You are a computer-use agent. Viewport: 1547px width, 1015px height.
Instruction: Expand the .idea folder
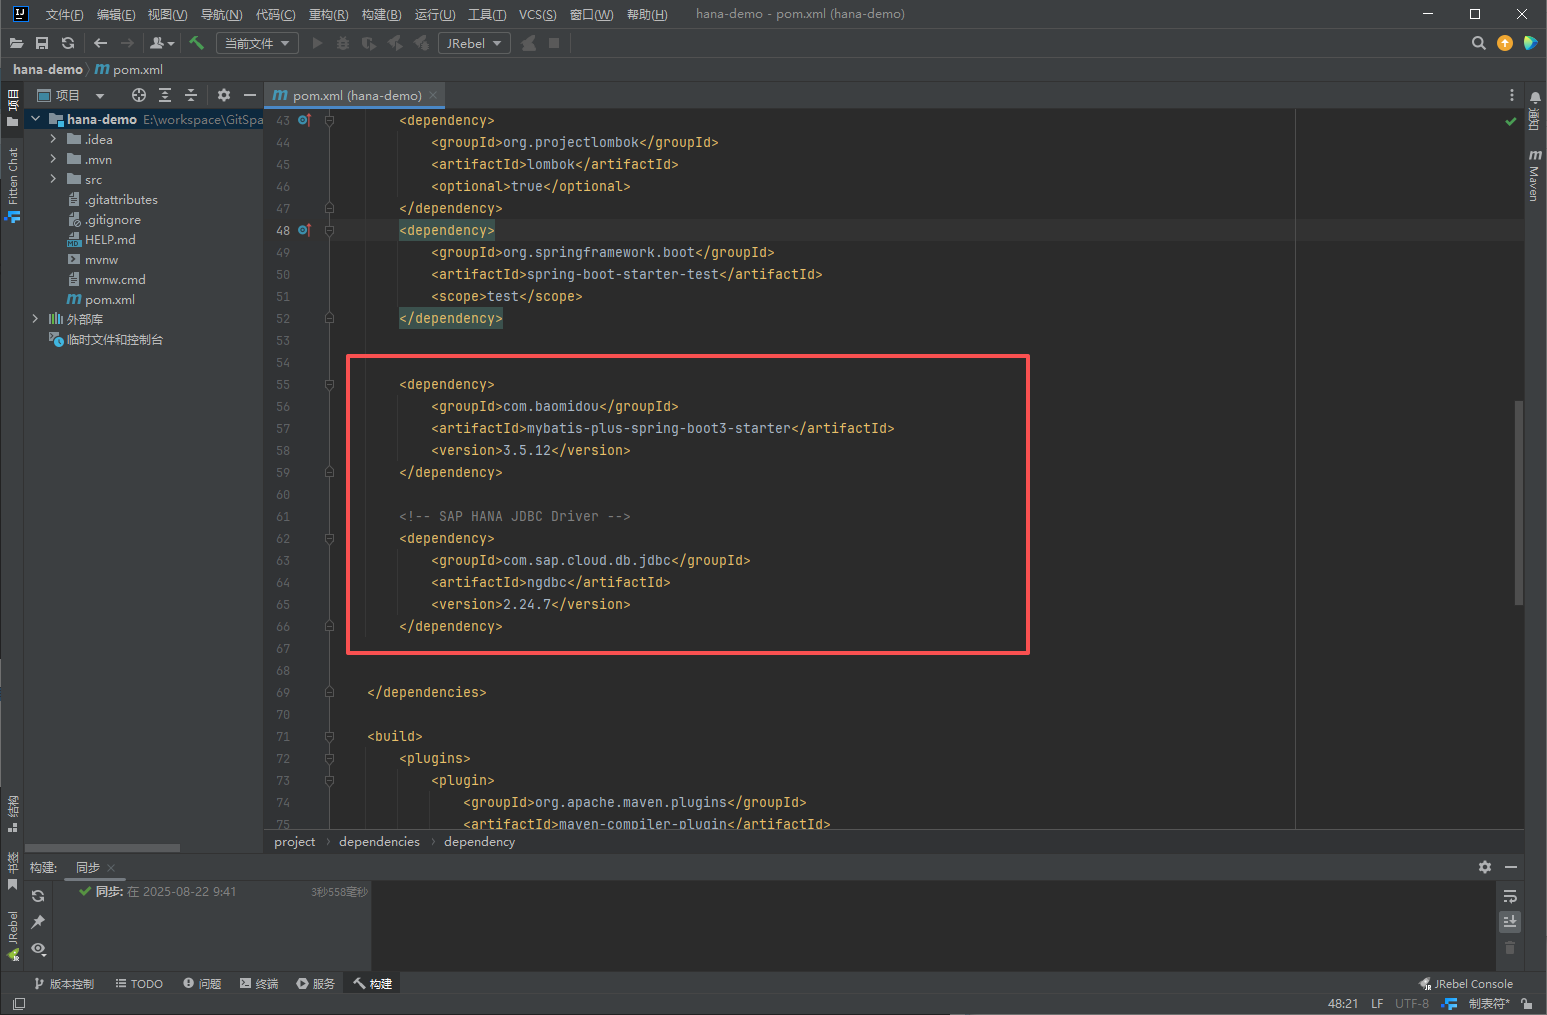[53, 139]
